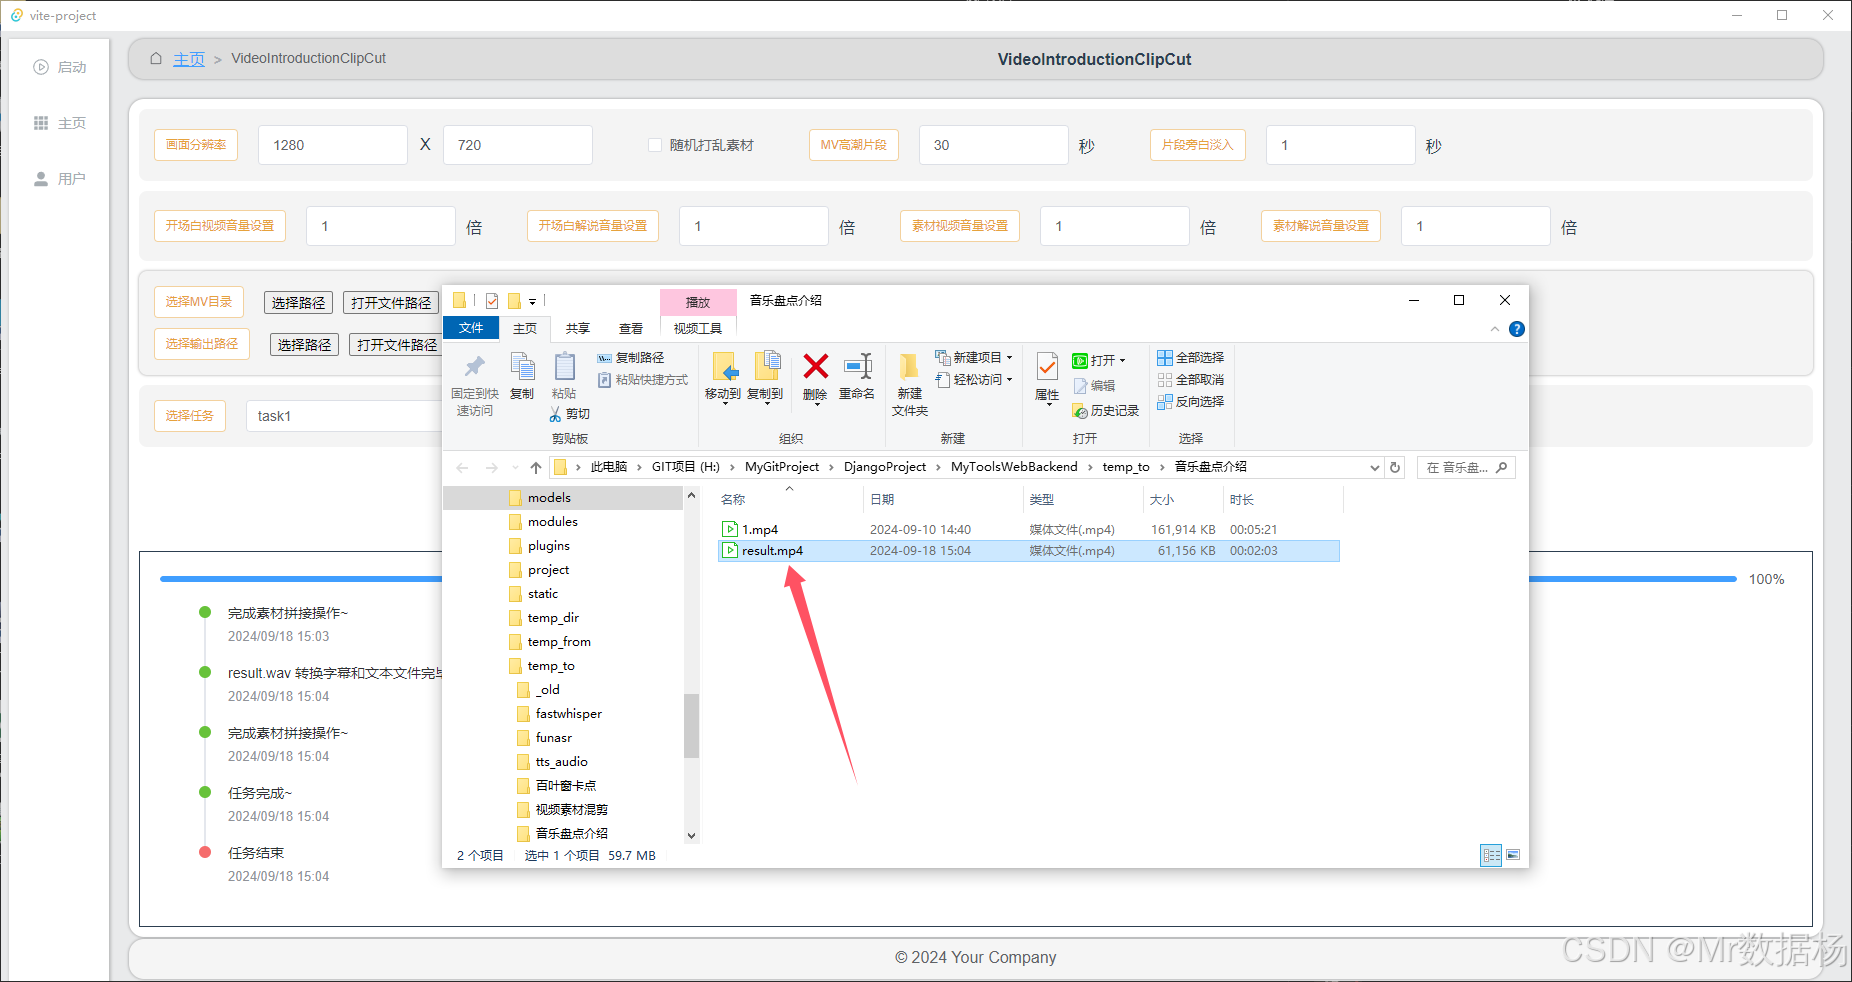Open the 新建项目 dropdown

click(974, 358)
